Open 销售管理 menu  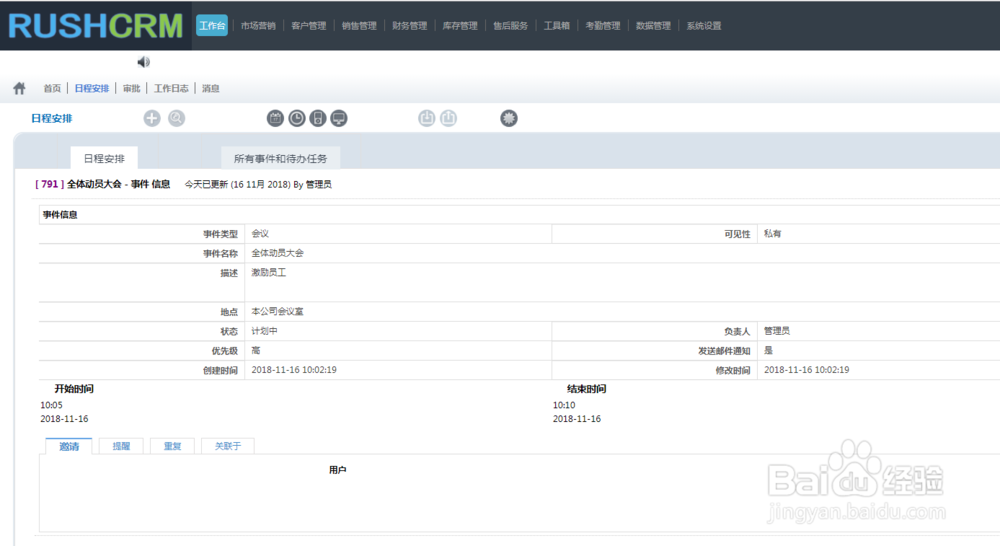tap(359, 26)
